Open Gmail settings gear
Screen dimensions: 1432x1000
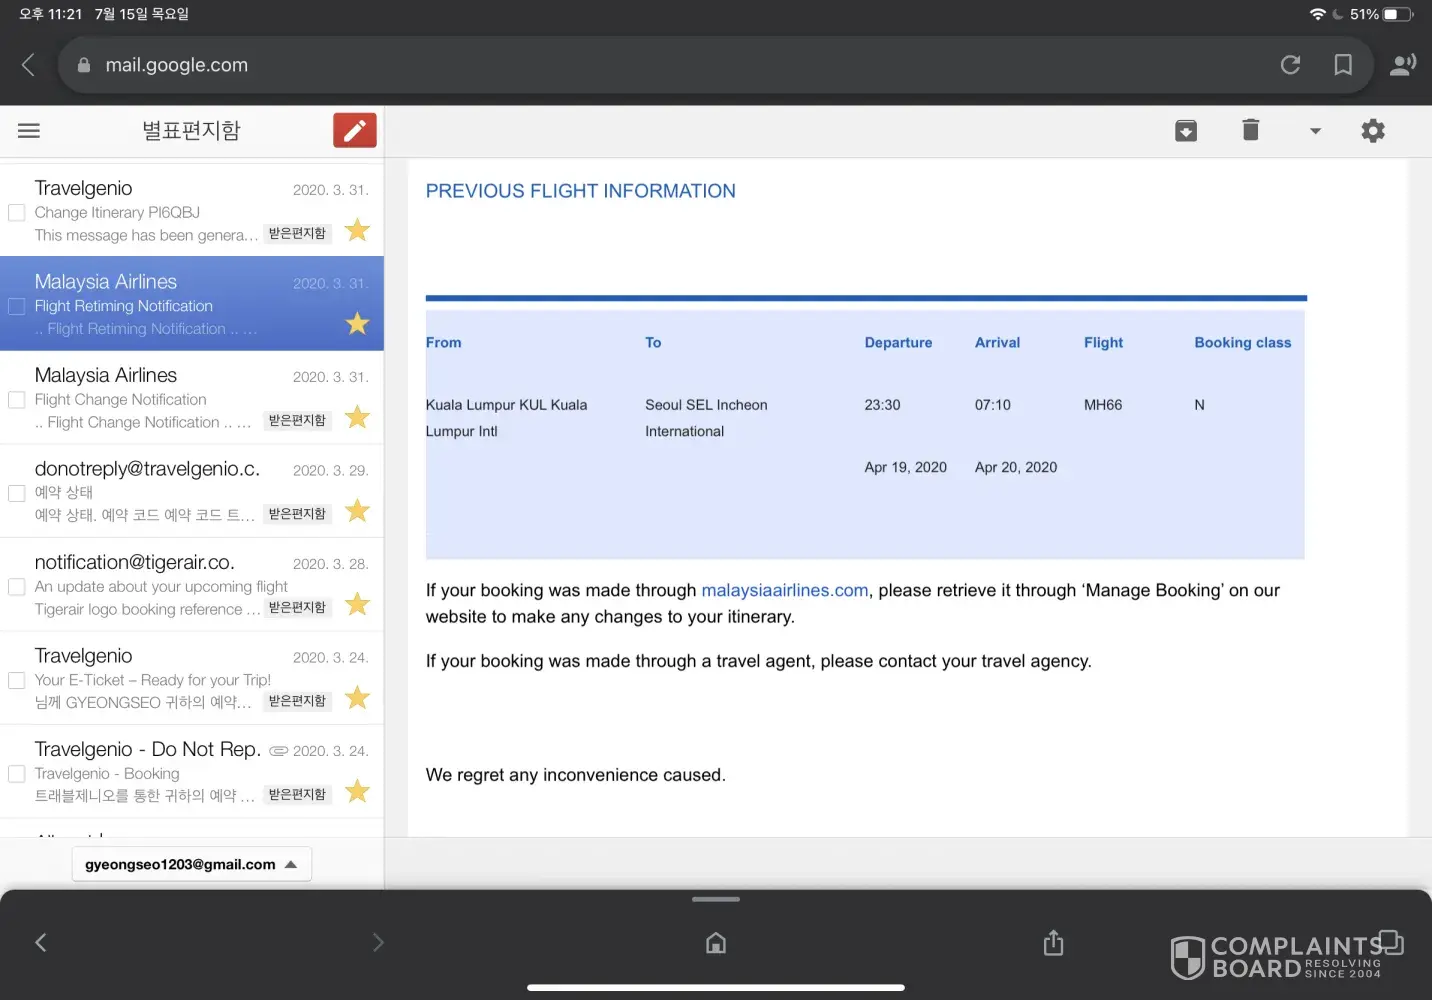coord(1373,131)
